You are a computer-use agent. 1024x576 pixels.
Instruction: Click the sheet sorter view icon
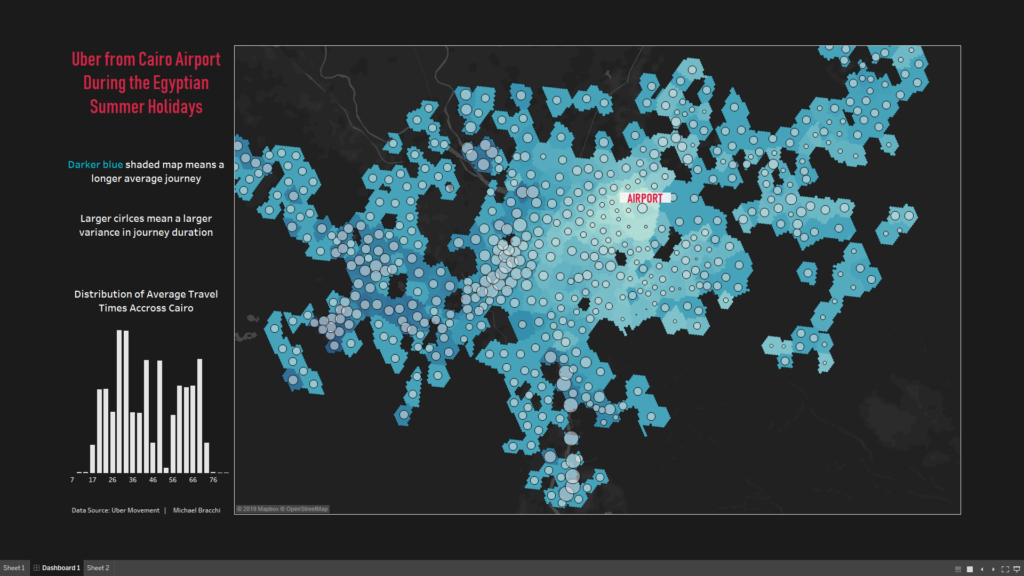coord(970,569)
